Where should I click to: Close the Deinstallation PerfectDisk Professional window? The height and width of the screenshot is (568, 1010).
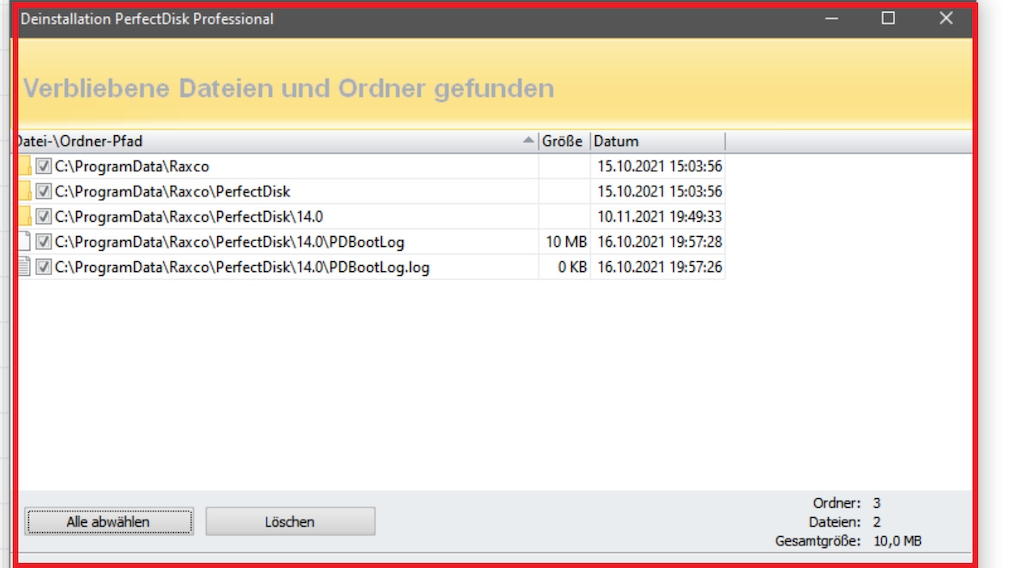pos(946,18)
